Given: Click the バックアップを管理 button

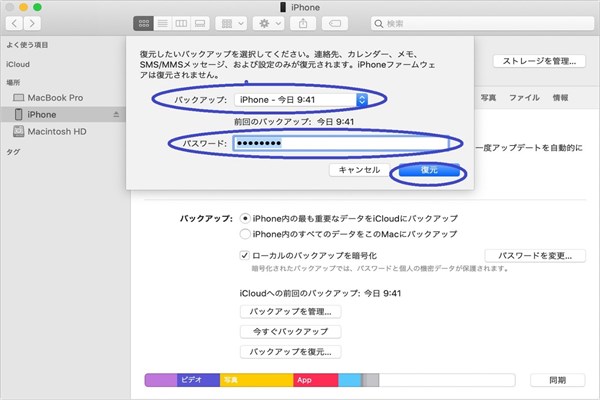Looking at the screenshot, I should point(290,312).
